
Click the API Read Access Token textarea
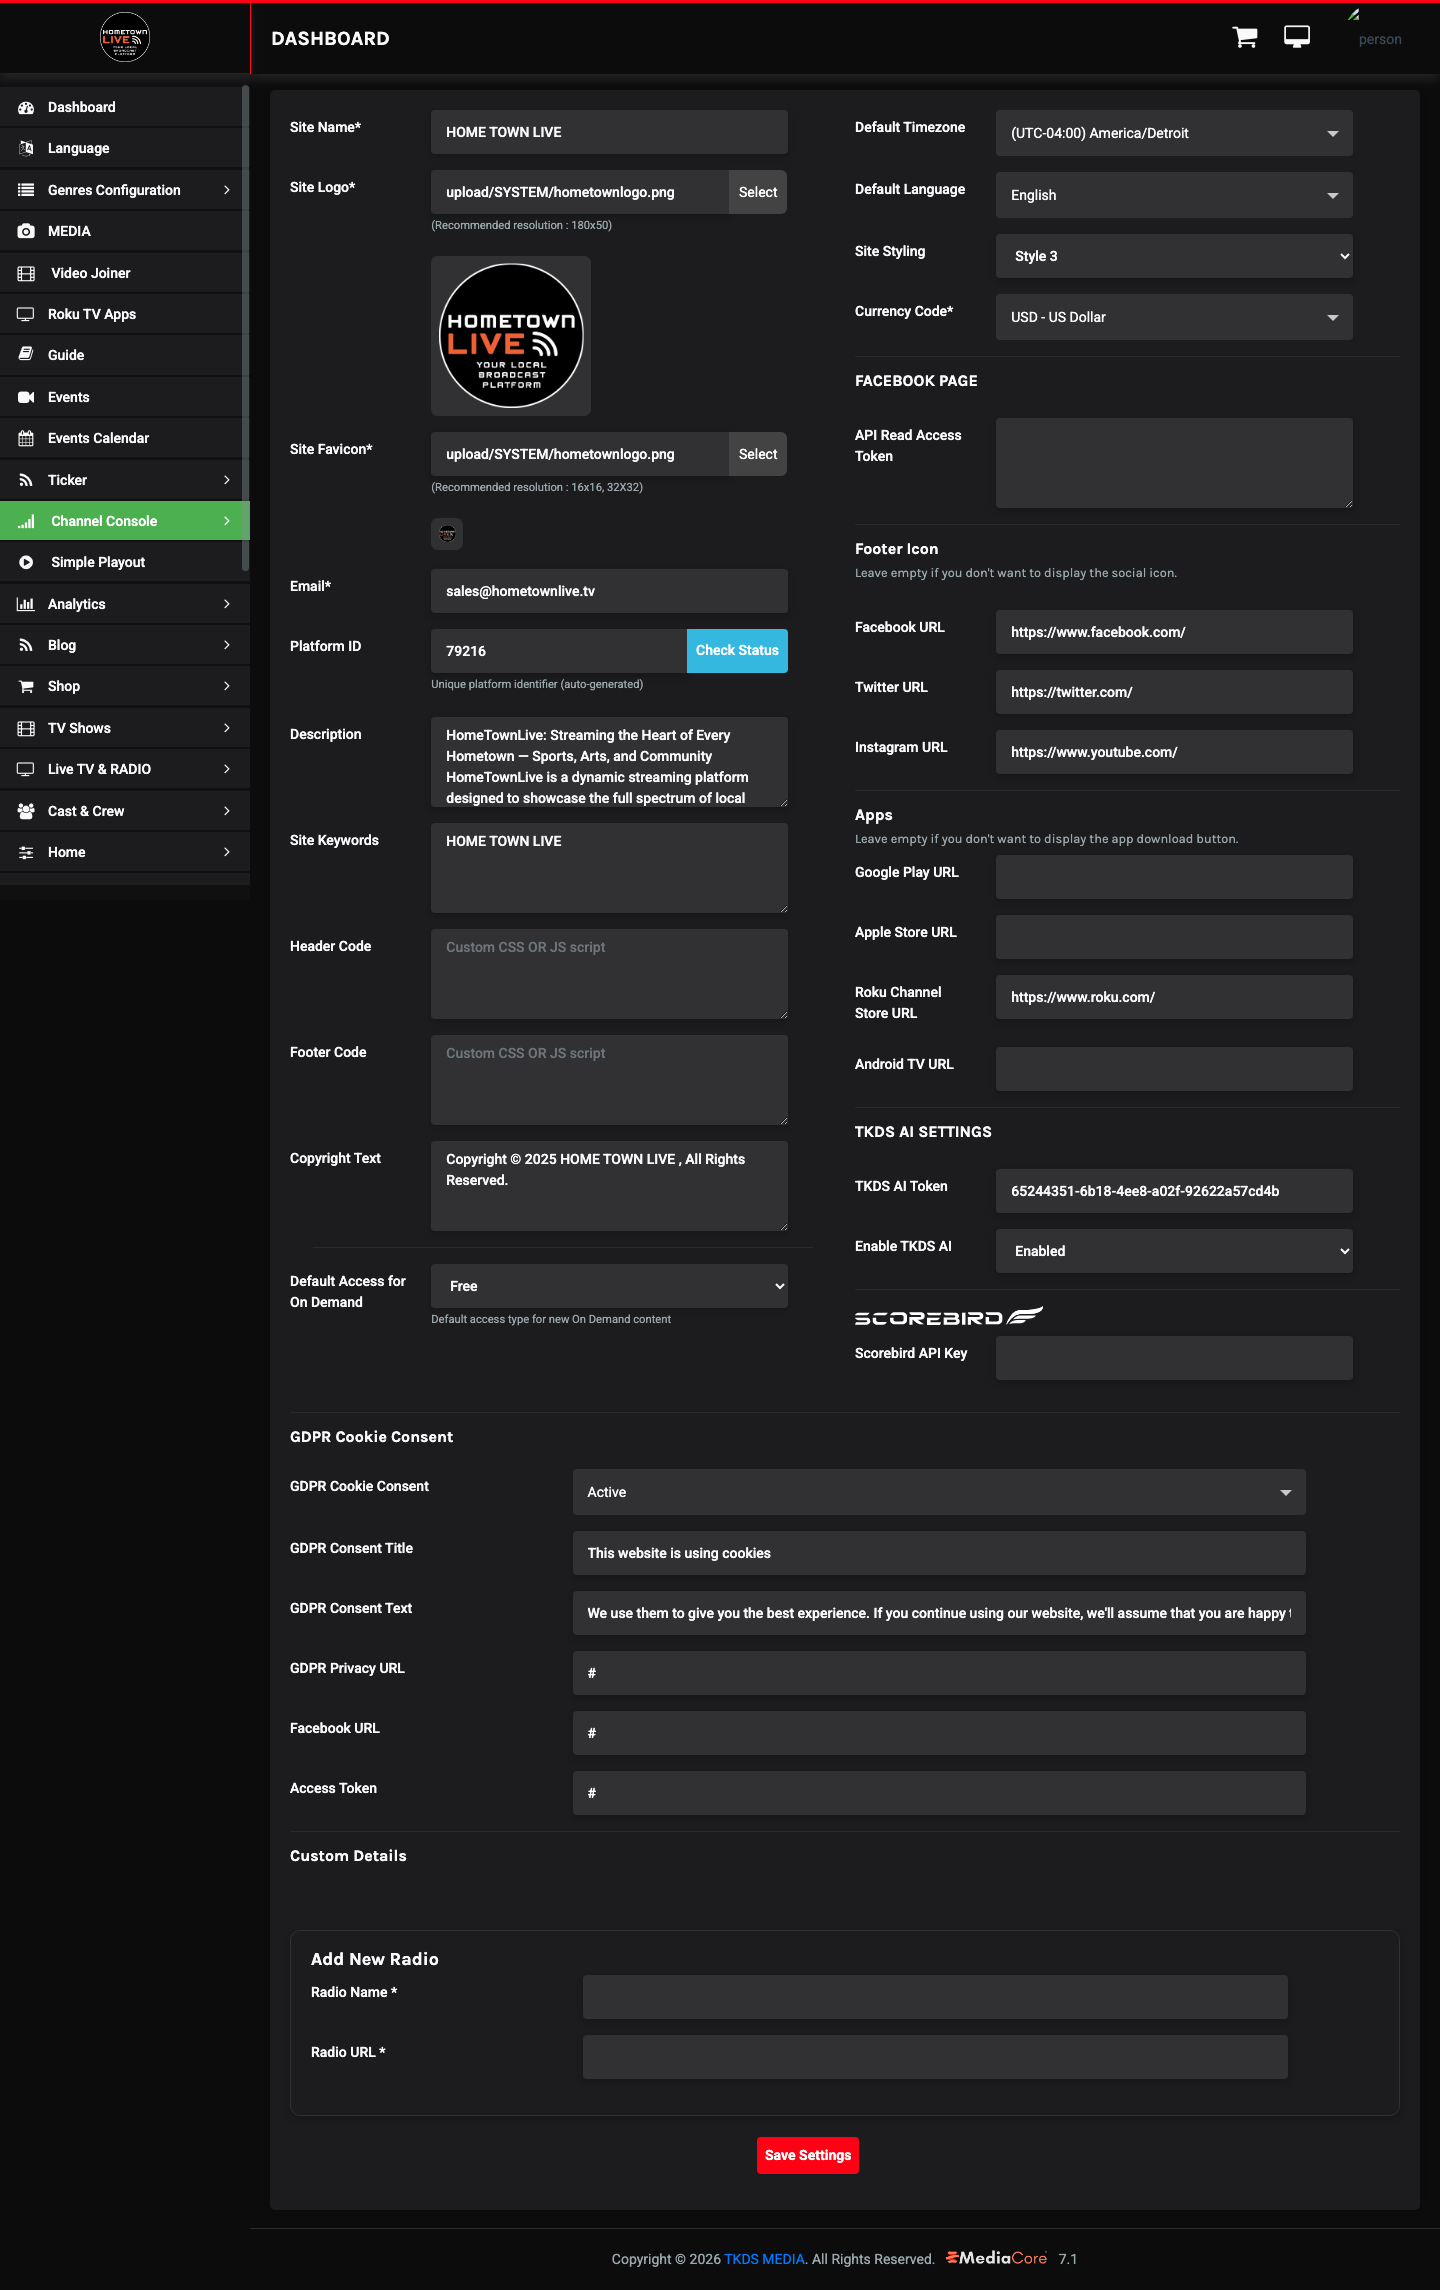pos(1174,463)
